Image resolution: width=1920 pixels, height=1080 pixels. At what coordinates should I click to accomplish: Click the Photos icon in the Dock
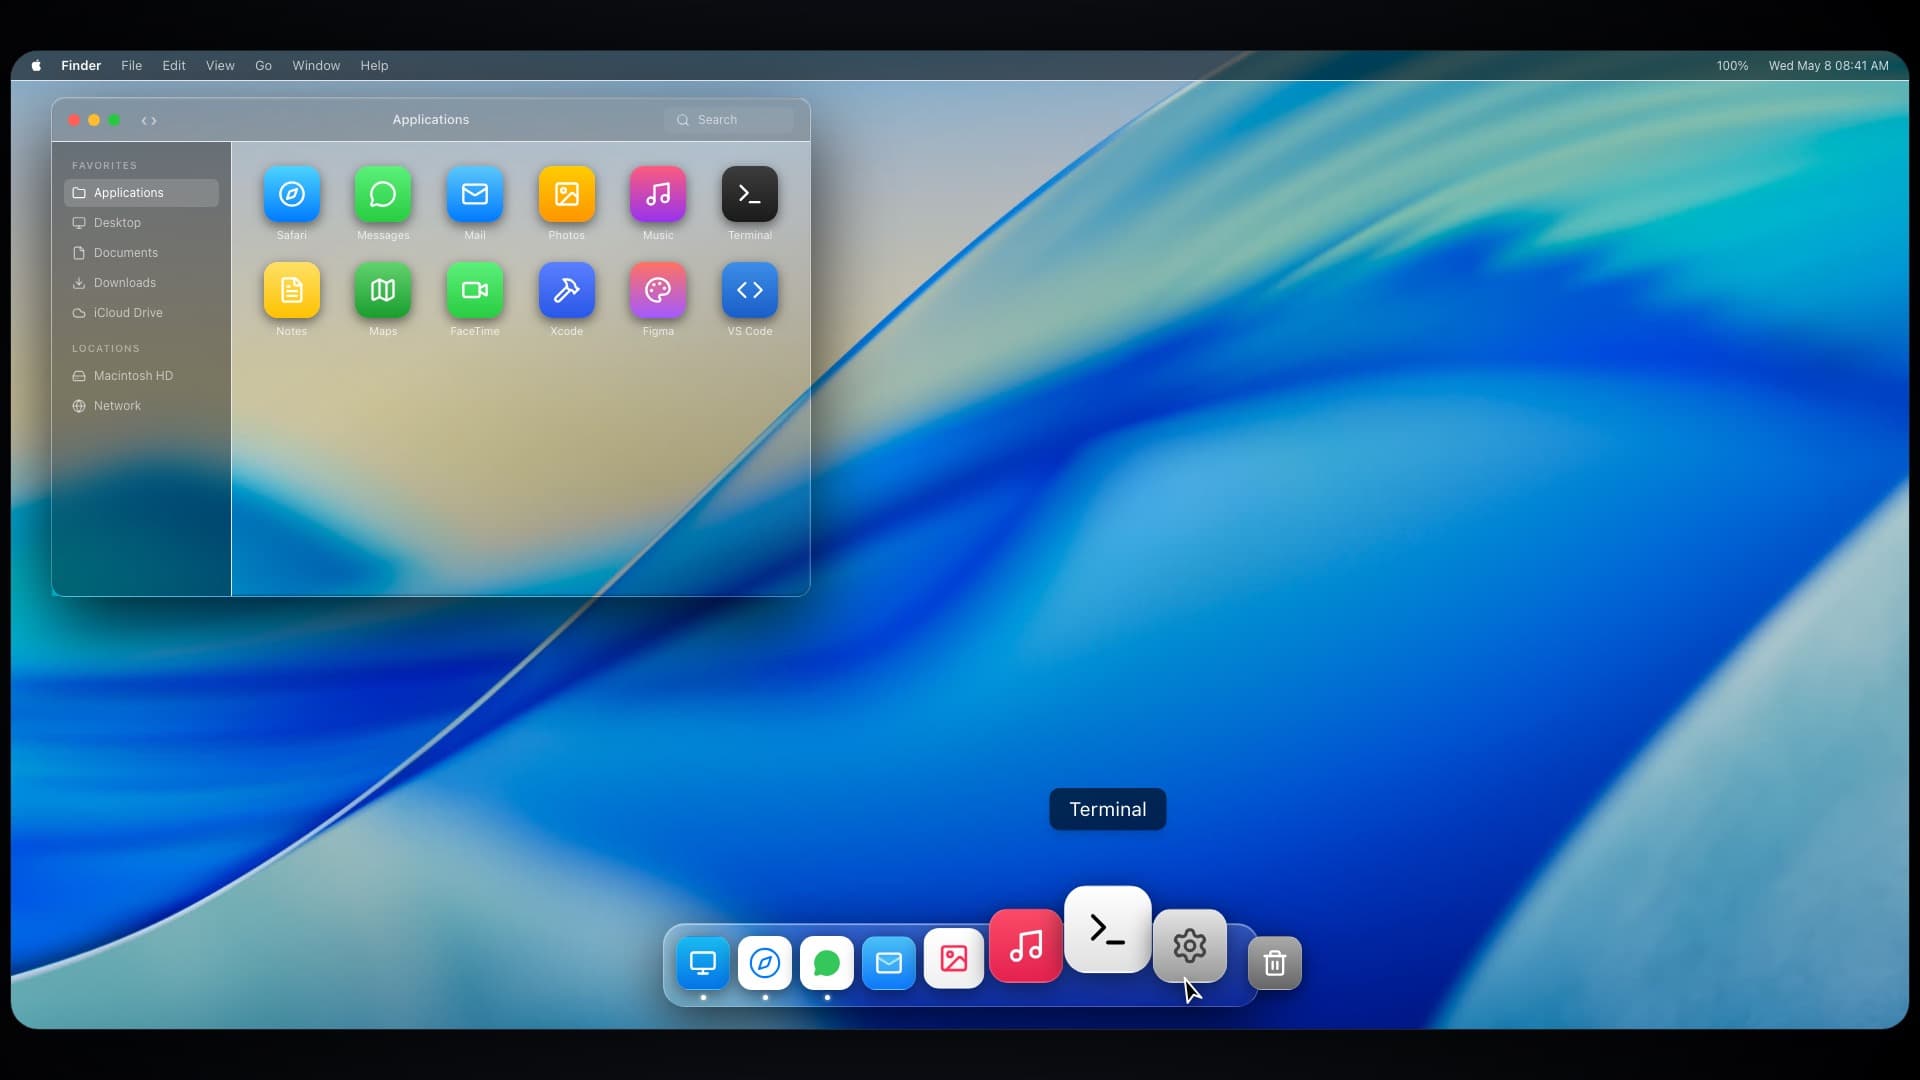pyautogui.click(x=954, y=959)
